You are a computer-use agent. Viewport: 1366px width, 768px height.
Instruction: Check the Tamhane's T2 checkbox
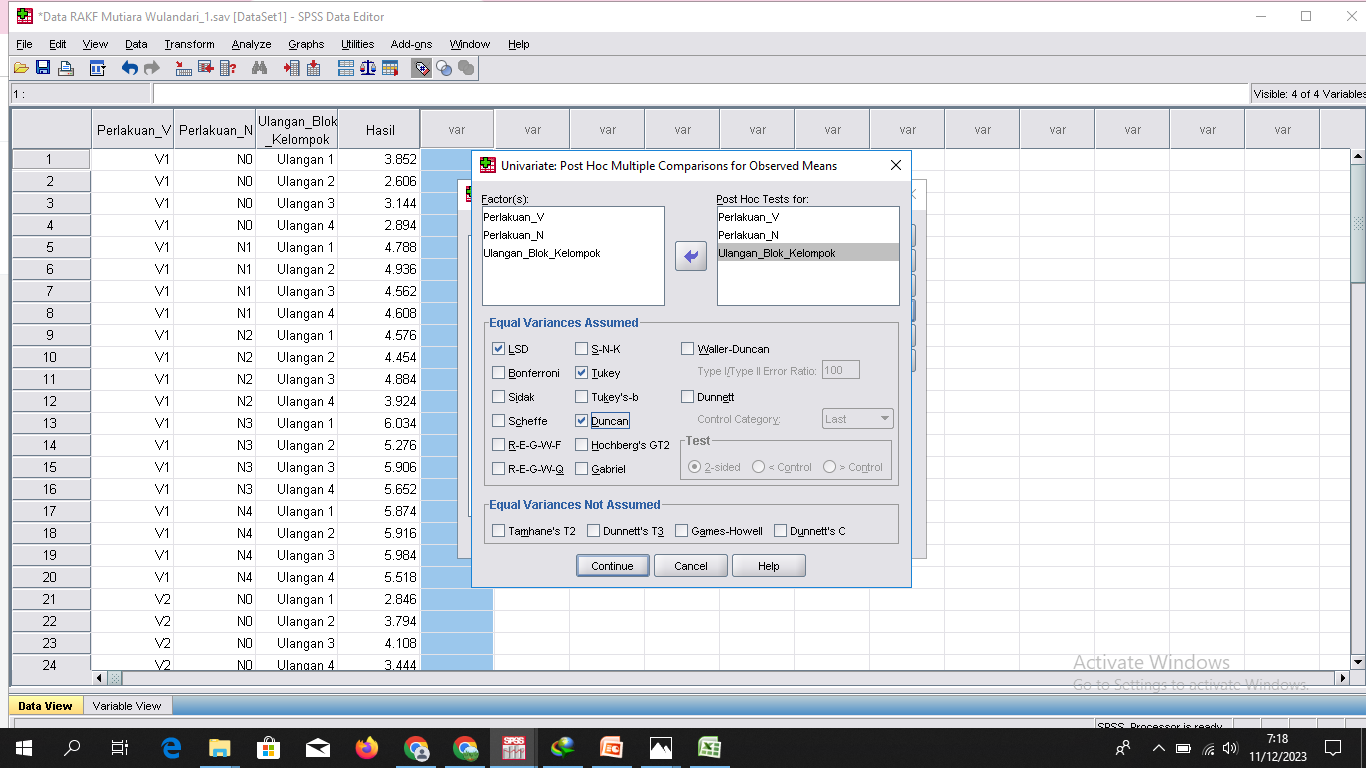point(499,531)
